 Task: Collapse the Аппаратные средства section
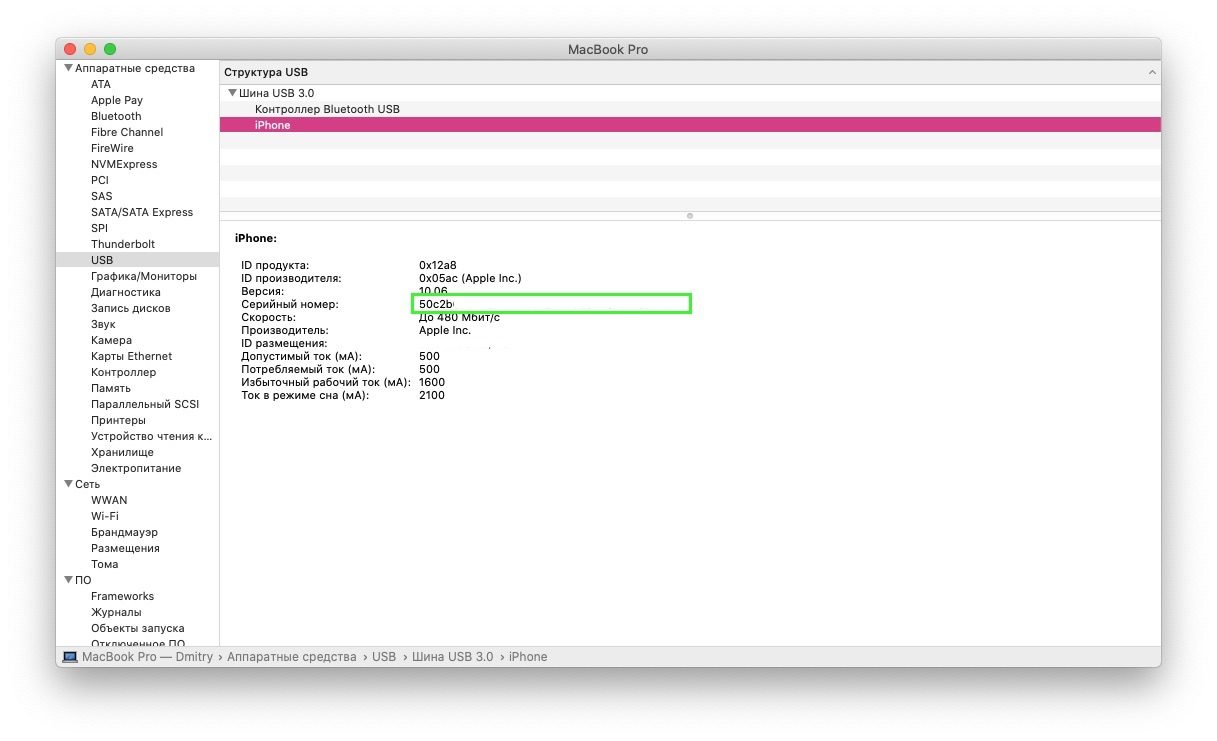68,68
